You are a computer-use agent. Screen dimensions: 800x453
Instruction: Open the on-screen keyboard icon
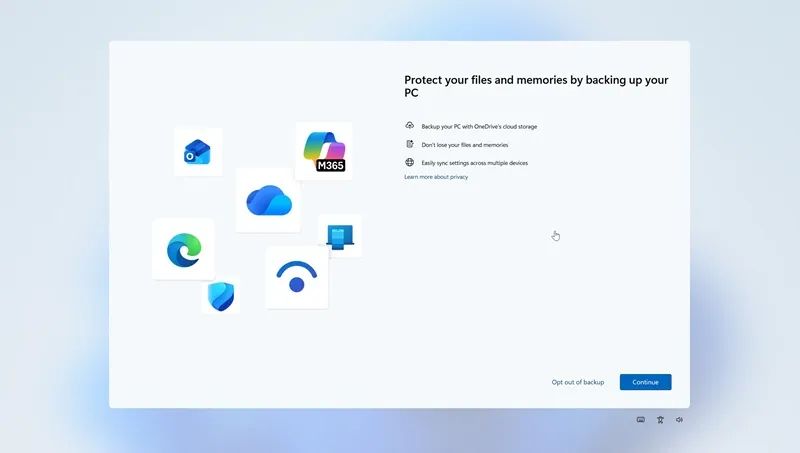(x=641, y=420)
